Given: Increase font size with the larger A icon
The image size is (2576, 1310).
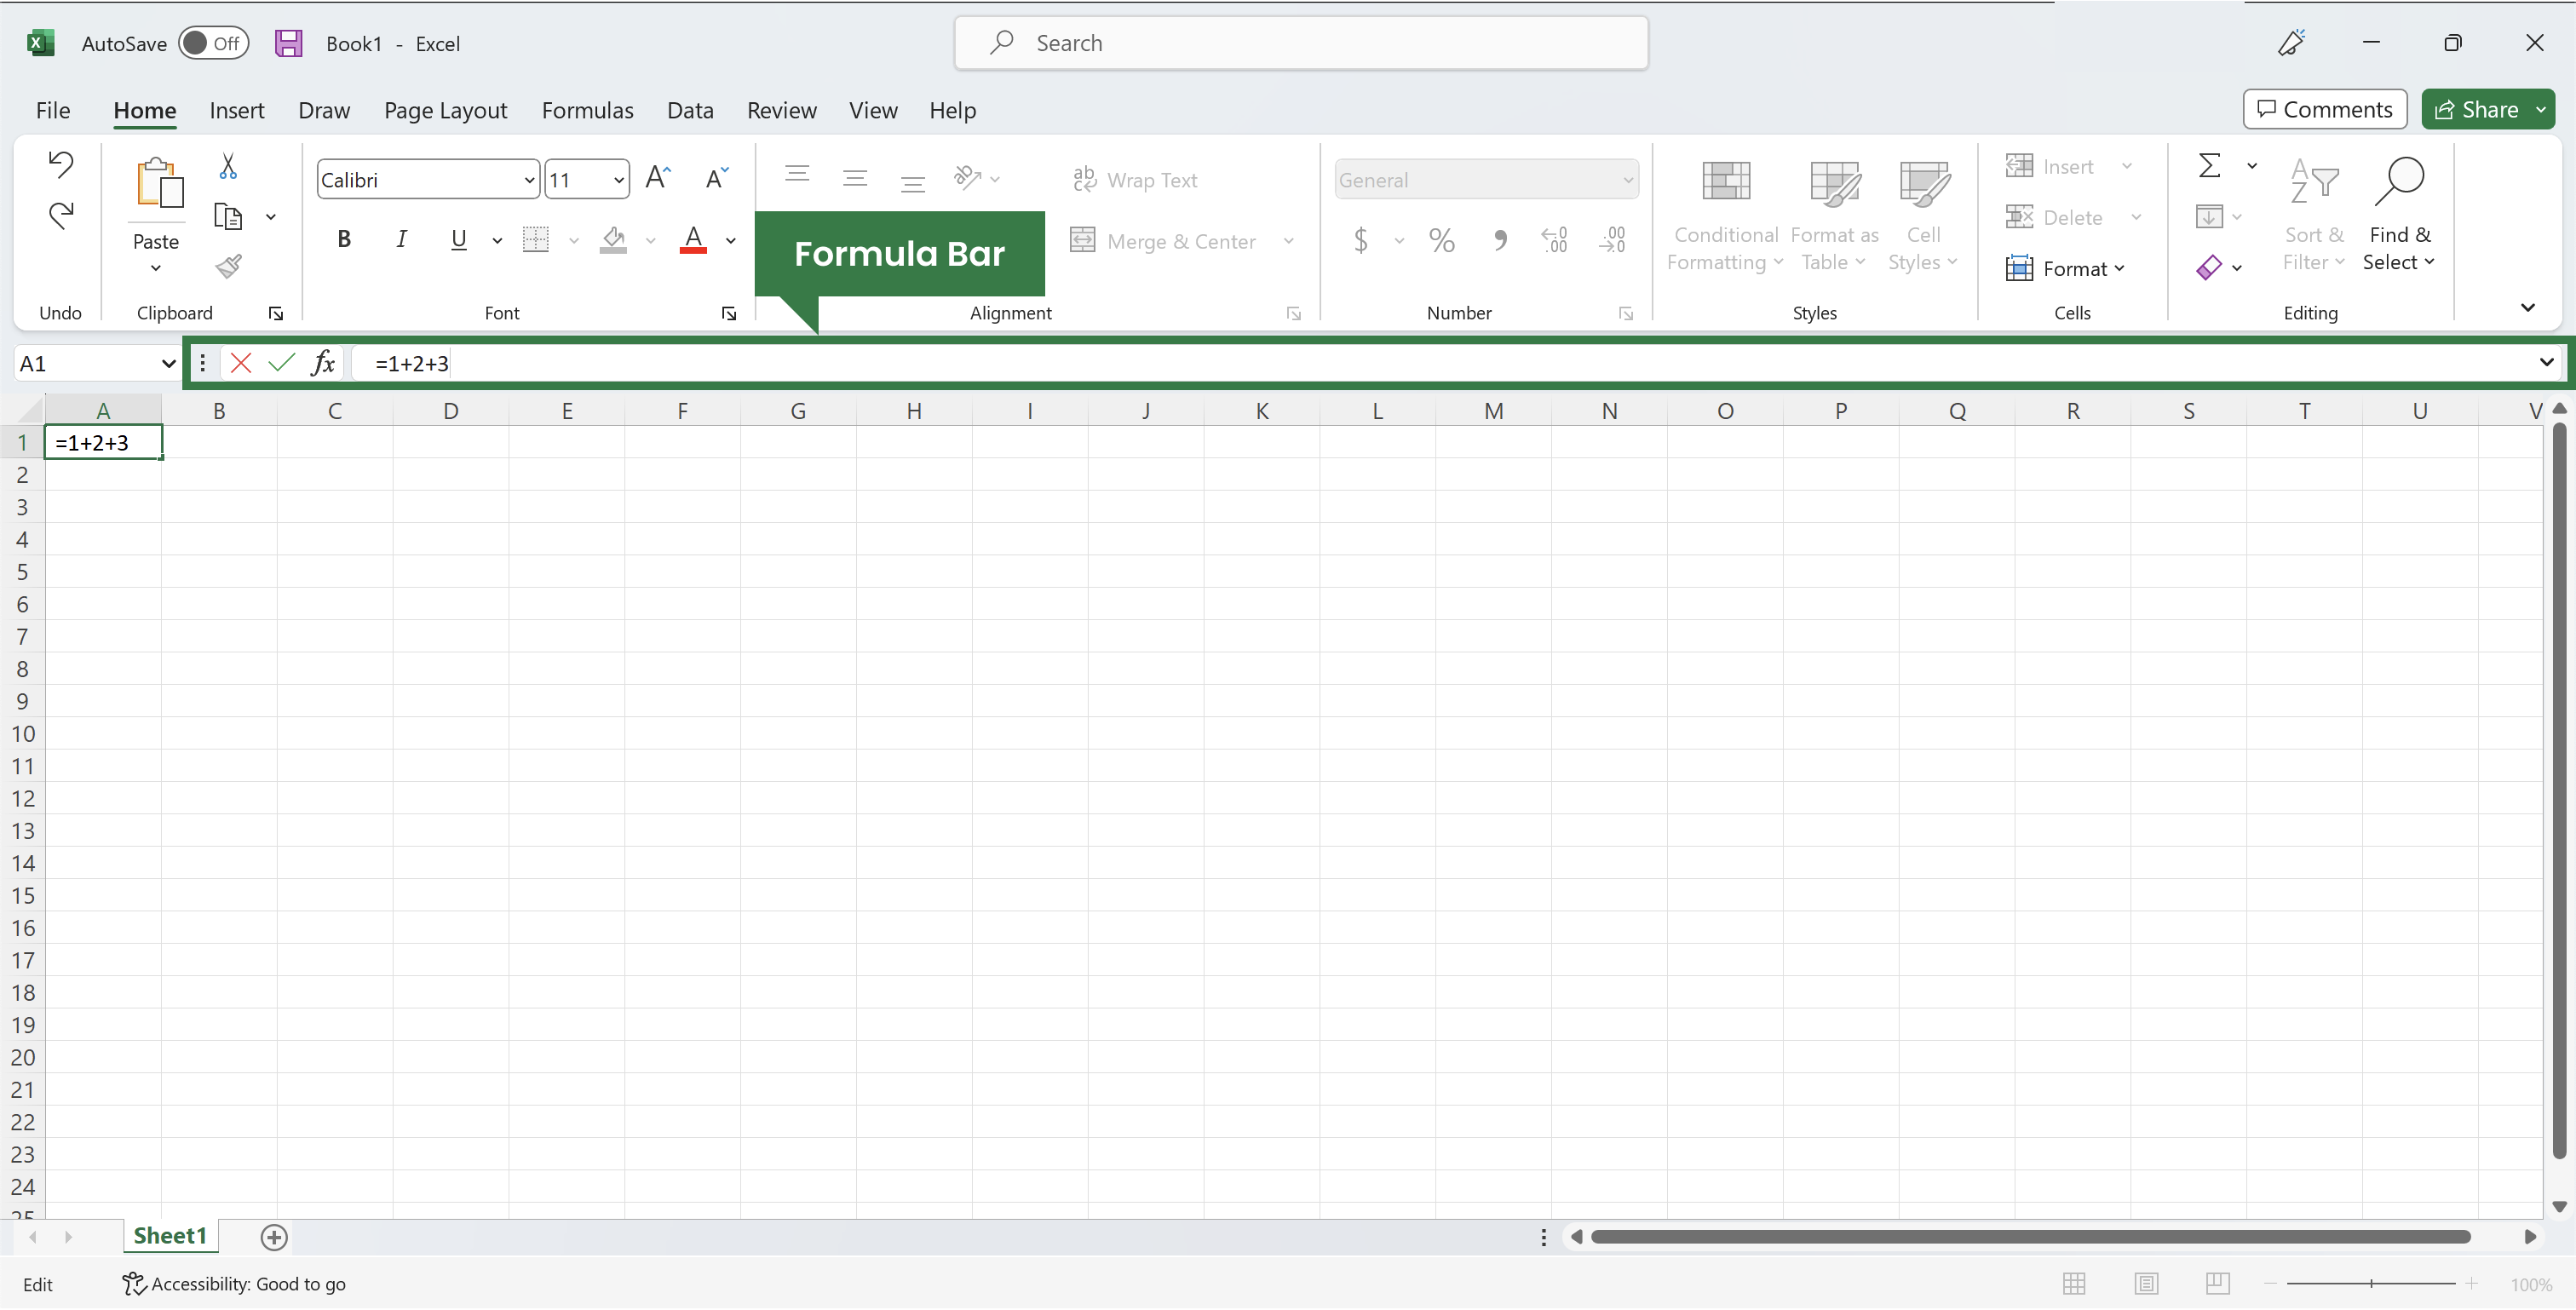Looking at the screenshot, I should (658, 178).
